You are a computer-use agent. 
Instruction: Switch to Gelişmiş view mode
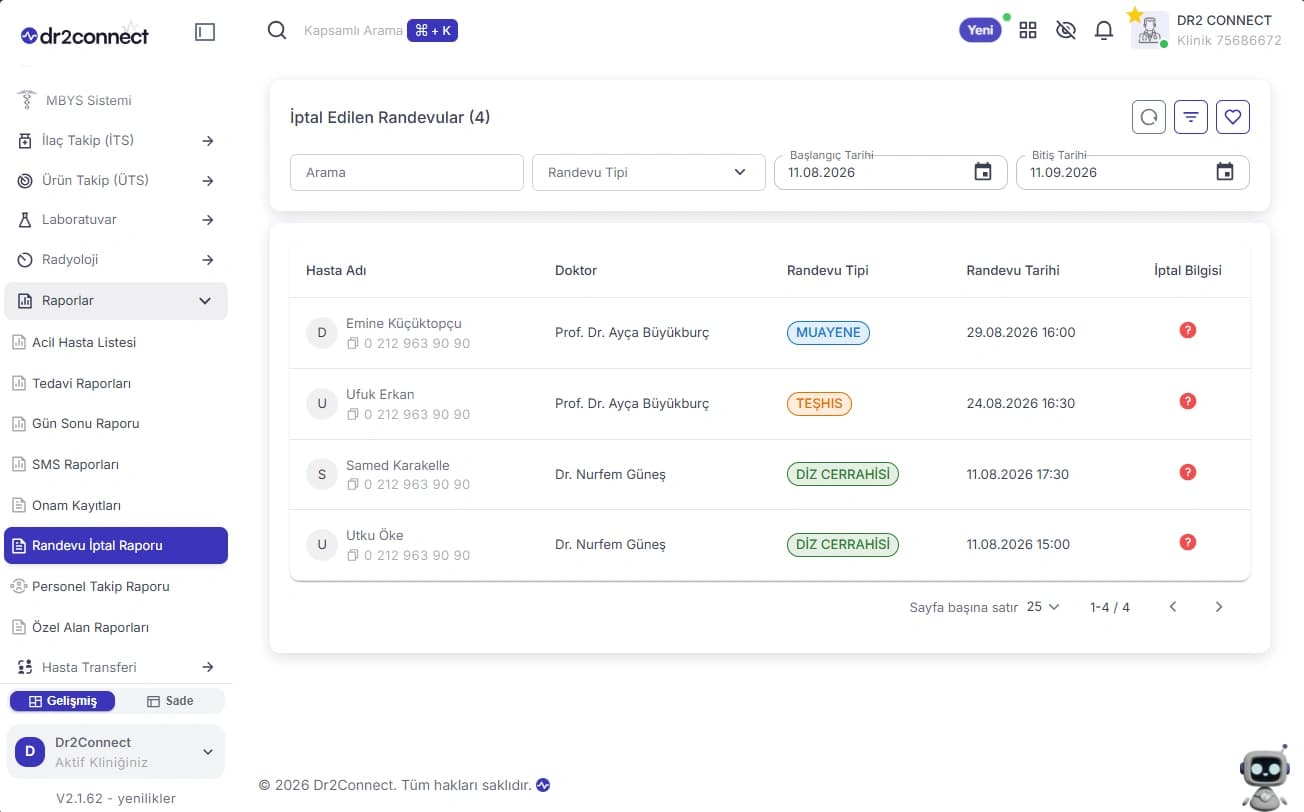(62, 701)
